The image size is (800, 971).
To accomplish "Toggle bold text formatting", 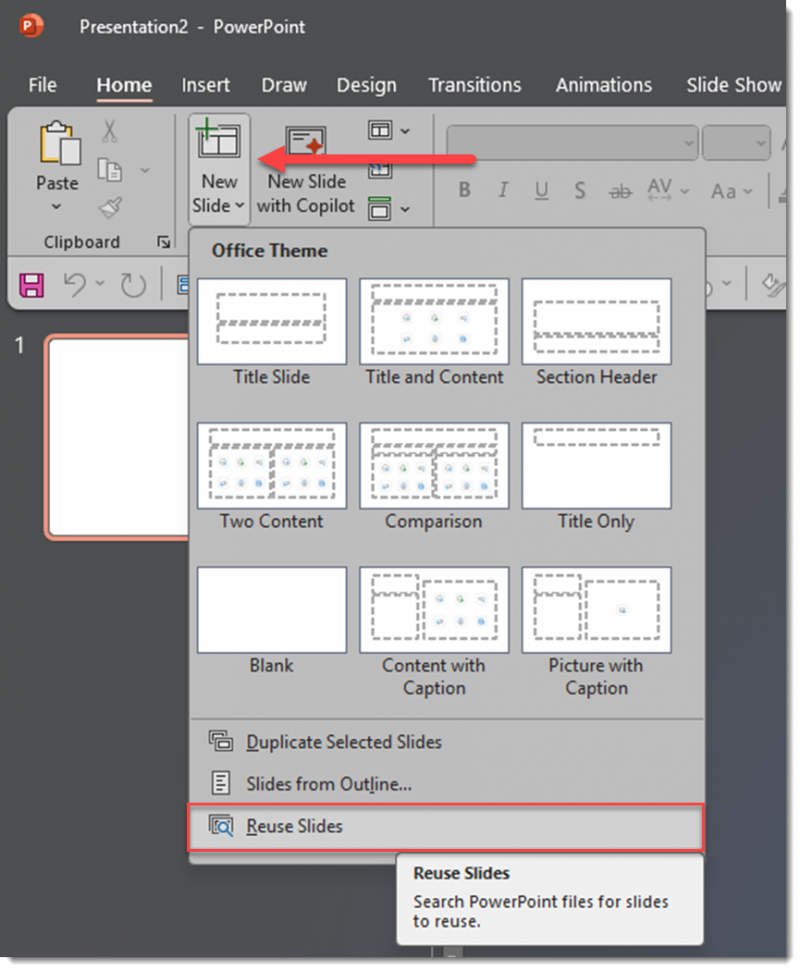I will coord(463,190).
